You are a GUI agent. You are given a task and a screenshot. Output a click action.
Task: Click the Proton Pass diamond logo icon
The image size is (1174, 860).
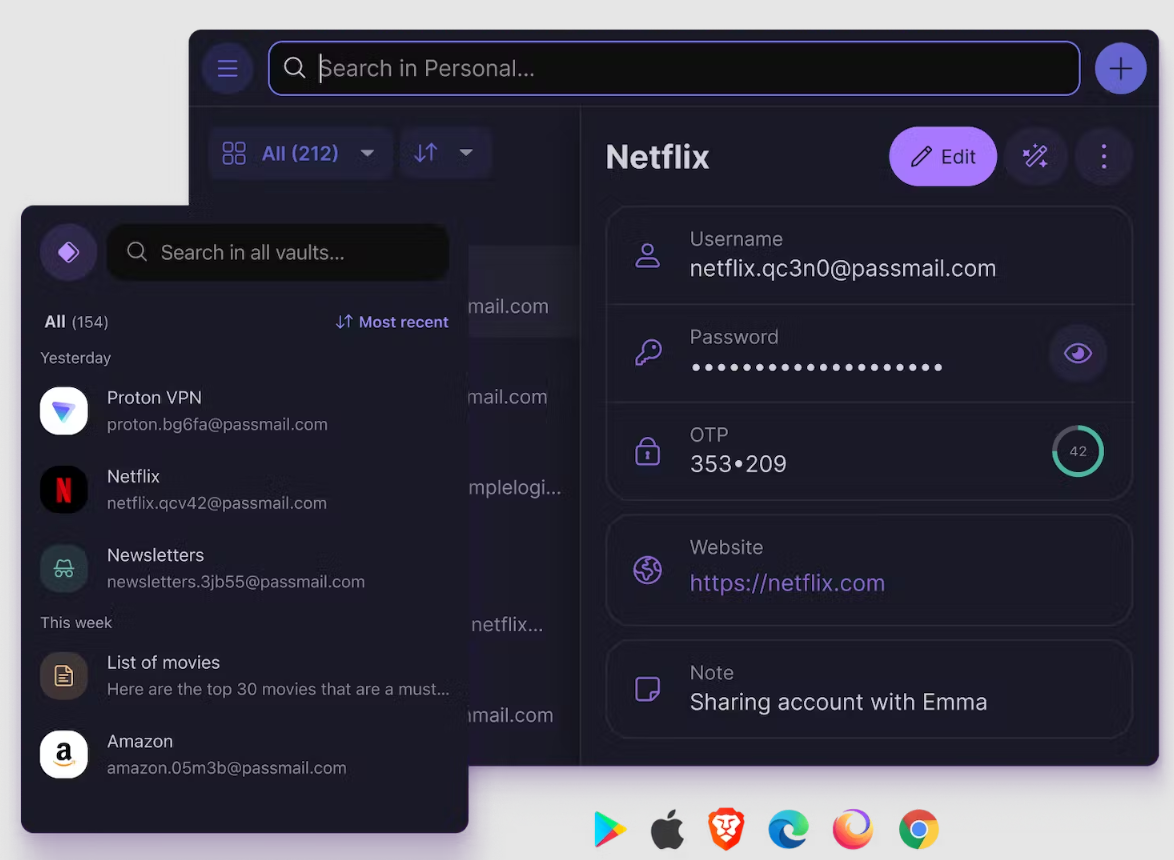68,252
